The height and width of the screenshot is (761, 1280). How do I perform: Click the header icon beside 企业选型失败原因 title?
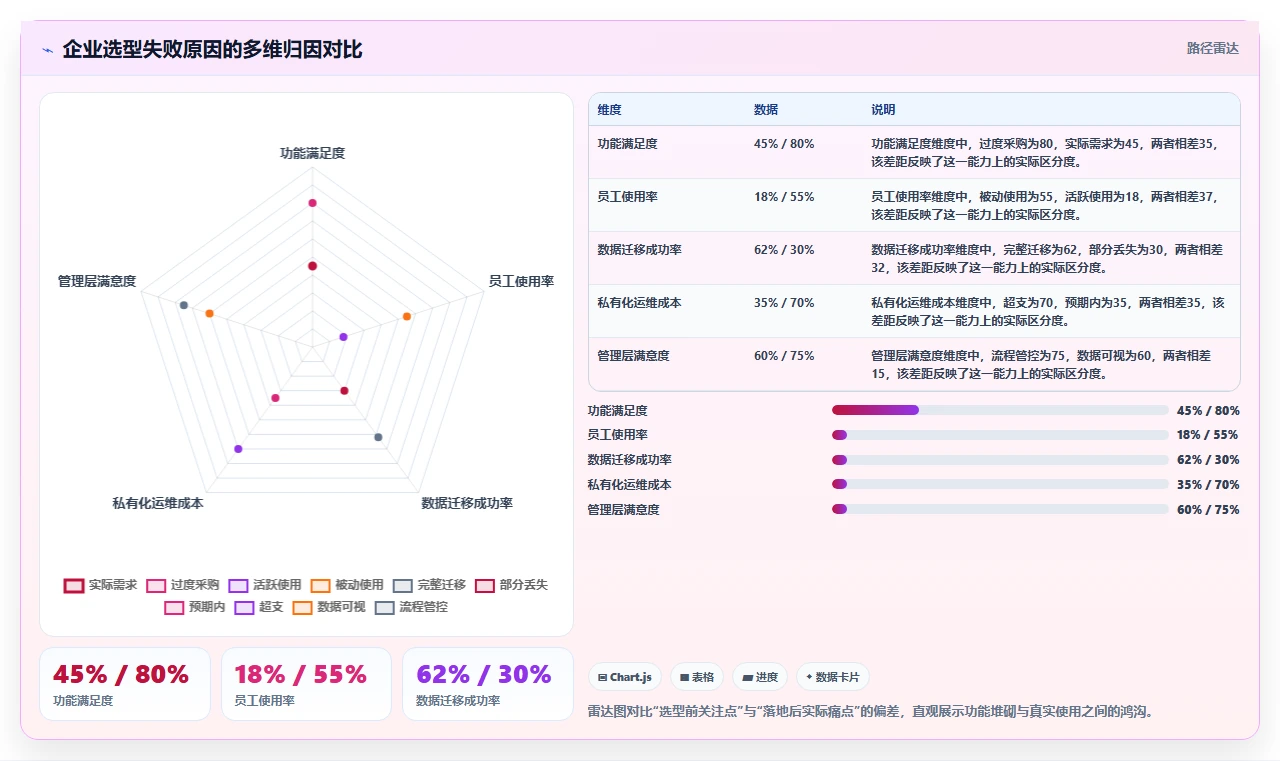coord(47,50)
